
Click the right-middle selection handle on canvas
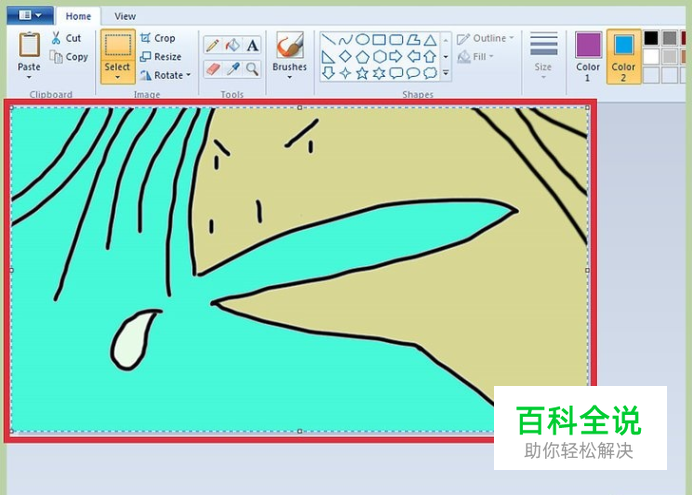pos(587,270)
